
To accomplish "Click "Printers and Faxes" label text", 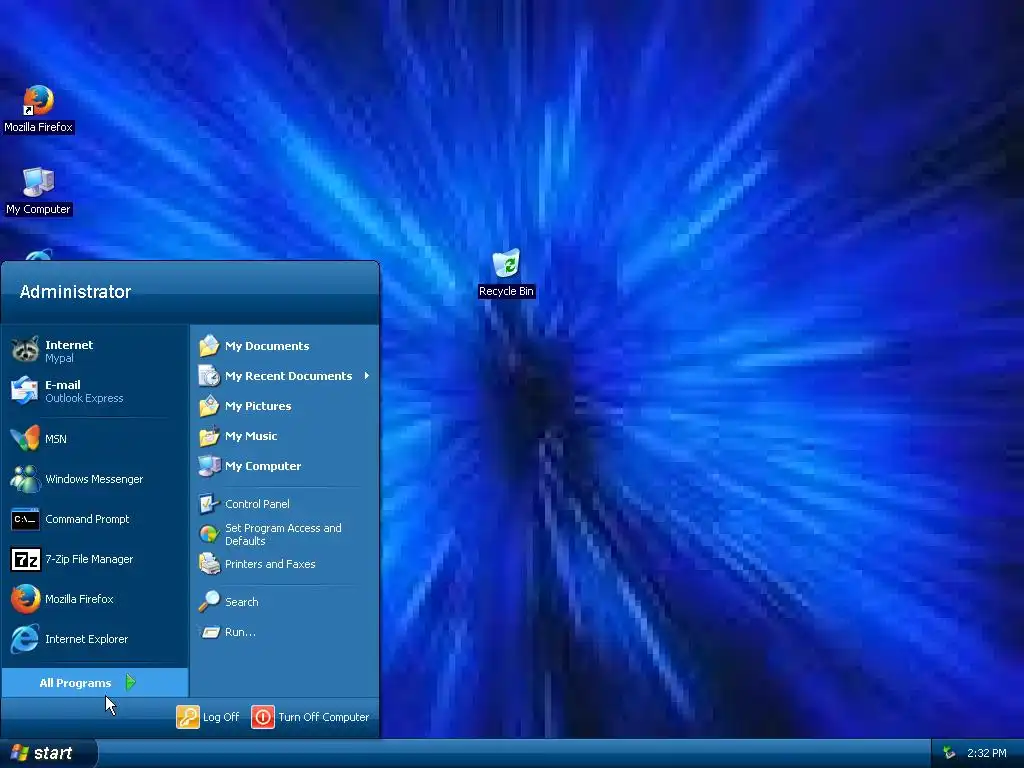I will 270,564.
